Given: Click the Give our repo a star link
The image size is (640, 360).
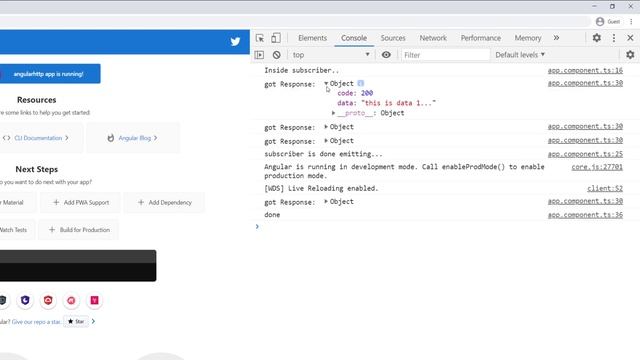Looking at the screenshot, I should click(x=36, y=322).
